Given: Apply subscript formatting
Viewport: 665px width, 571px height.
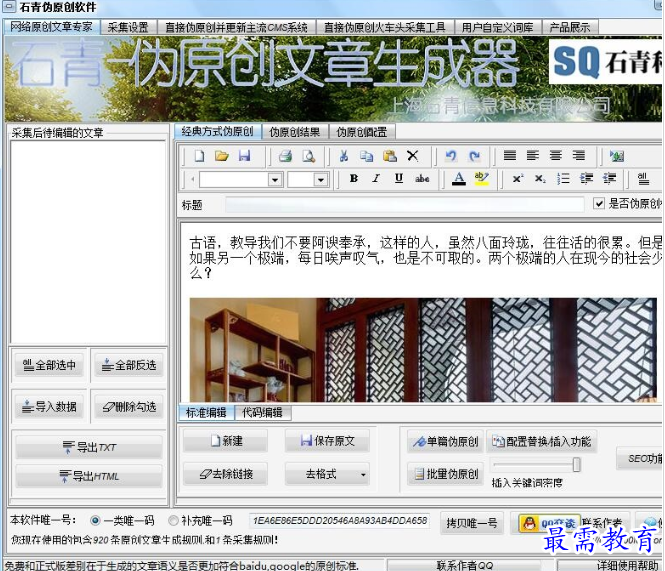Looking at the screenshot, I should (540, 179).
